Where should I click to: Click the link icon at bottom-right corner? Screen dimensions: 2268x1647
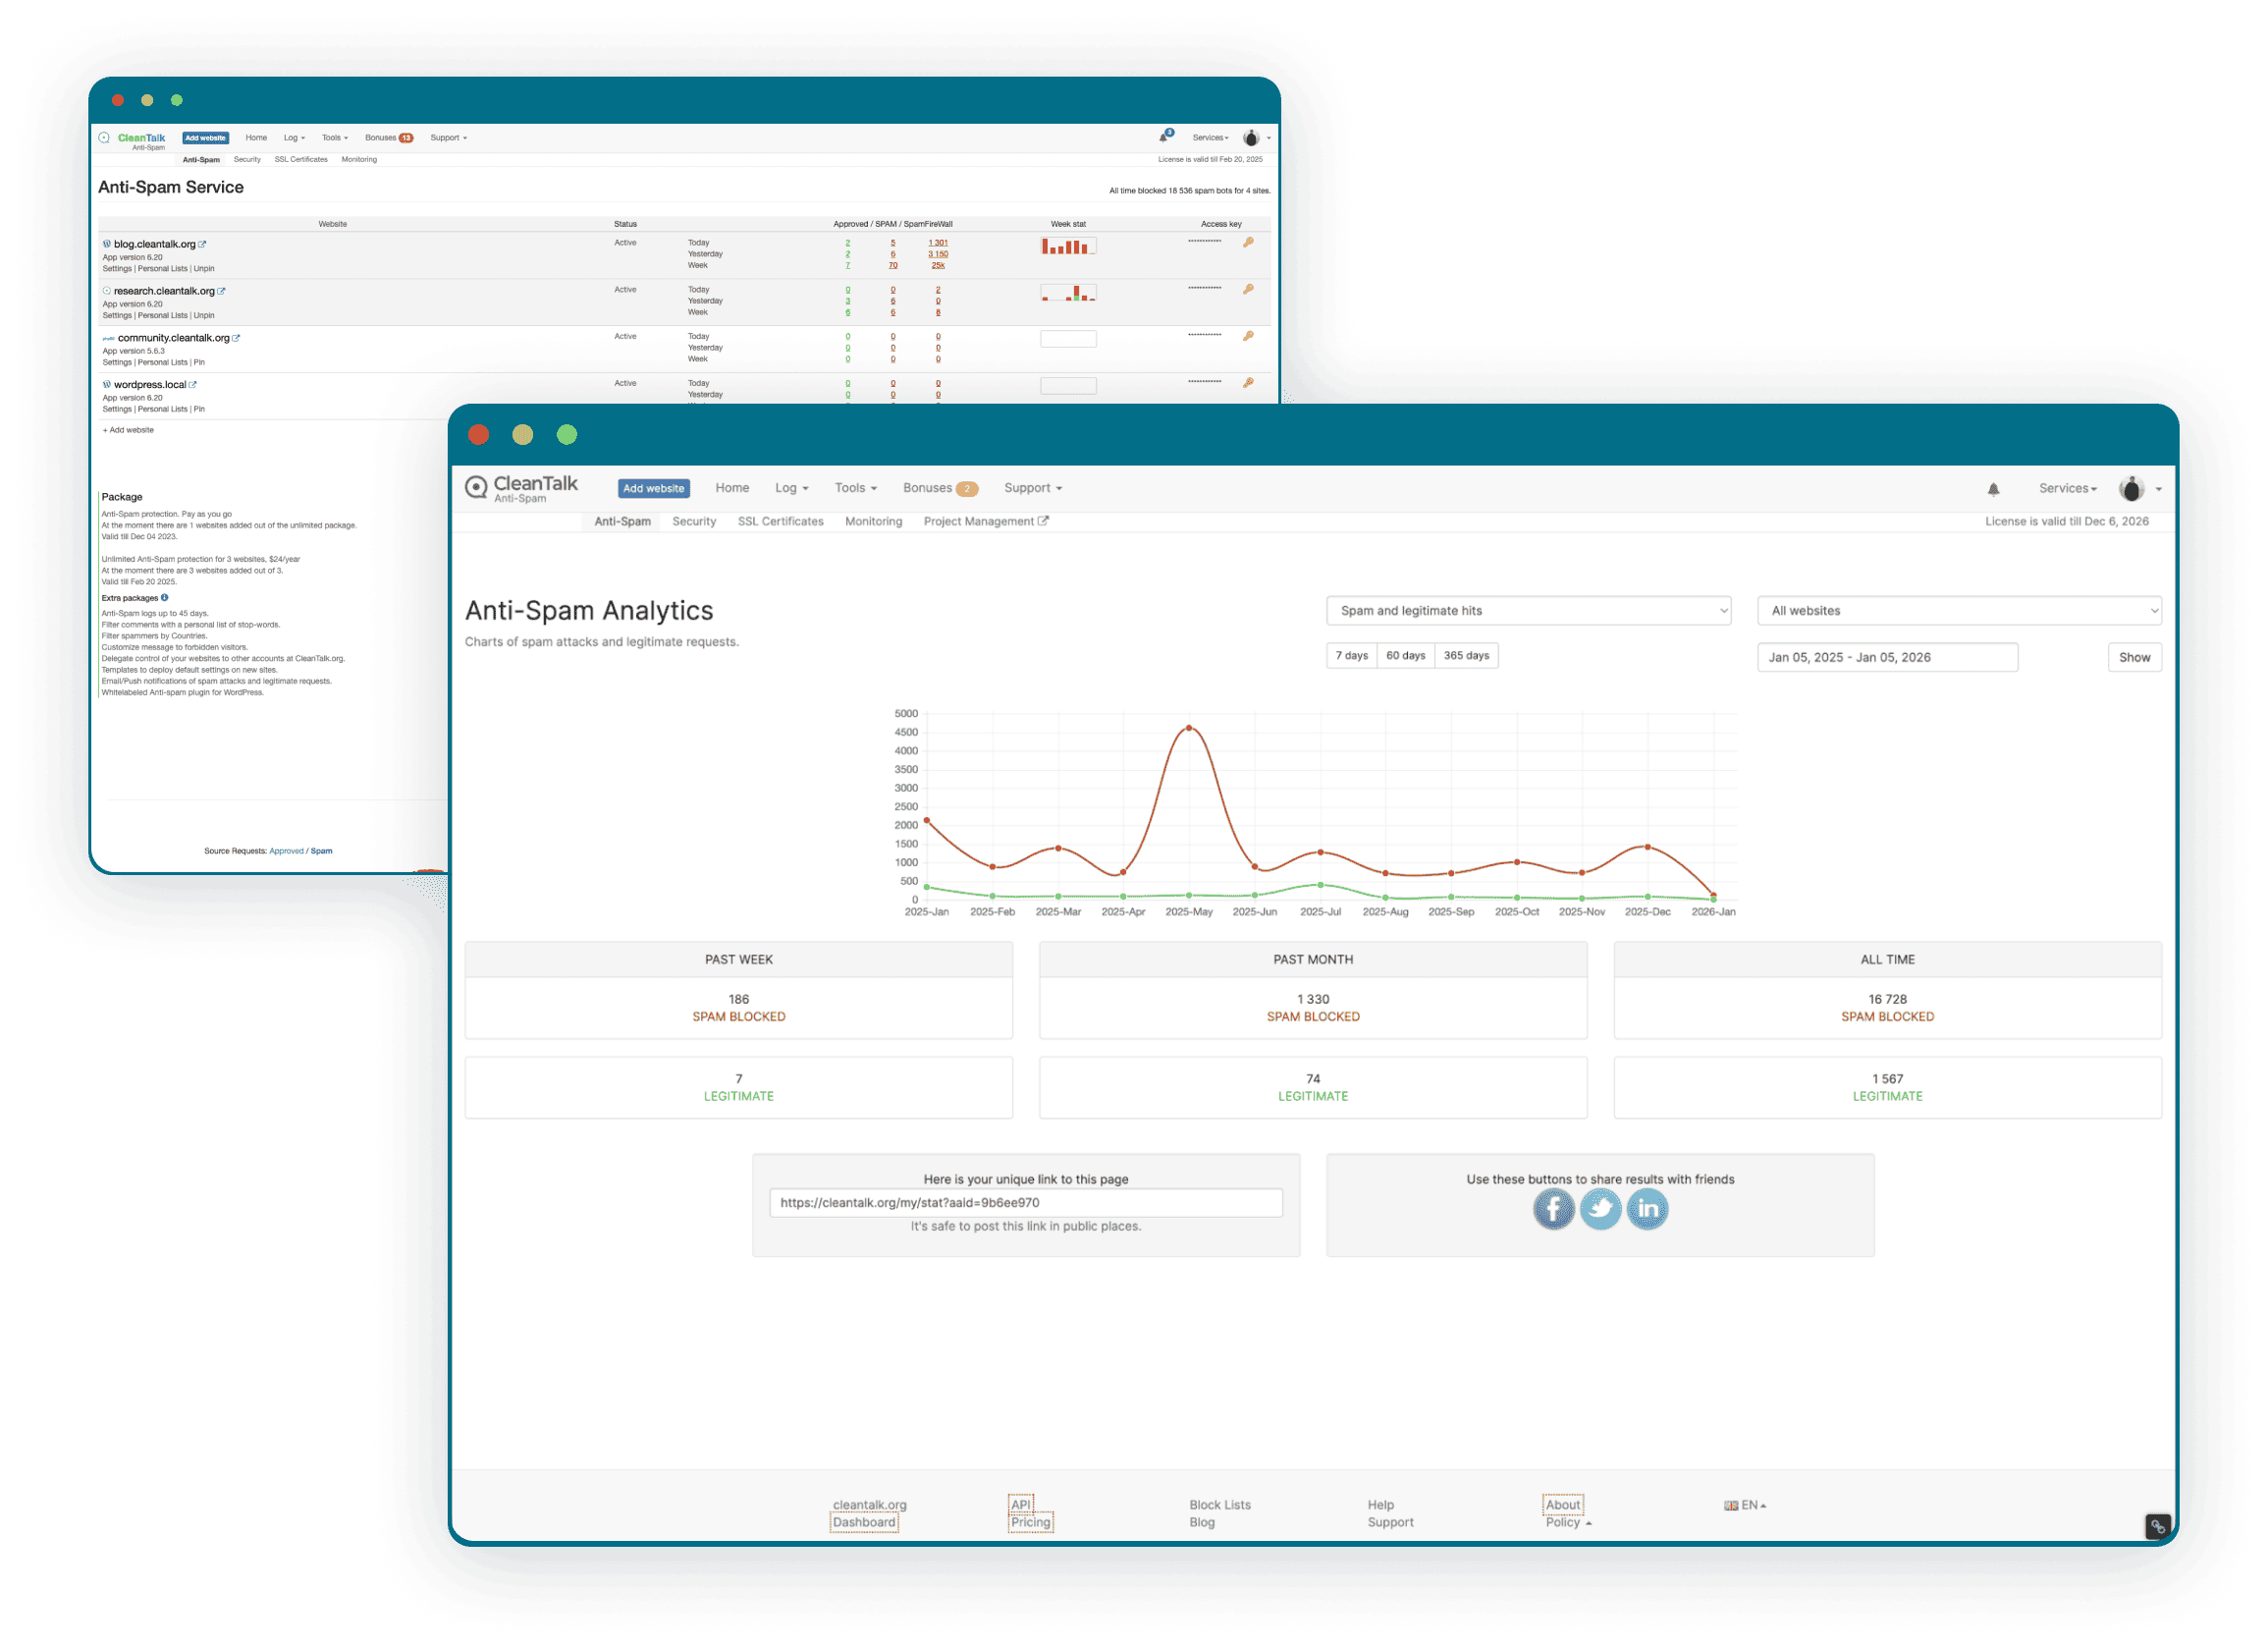(x=2158, y=1526)
